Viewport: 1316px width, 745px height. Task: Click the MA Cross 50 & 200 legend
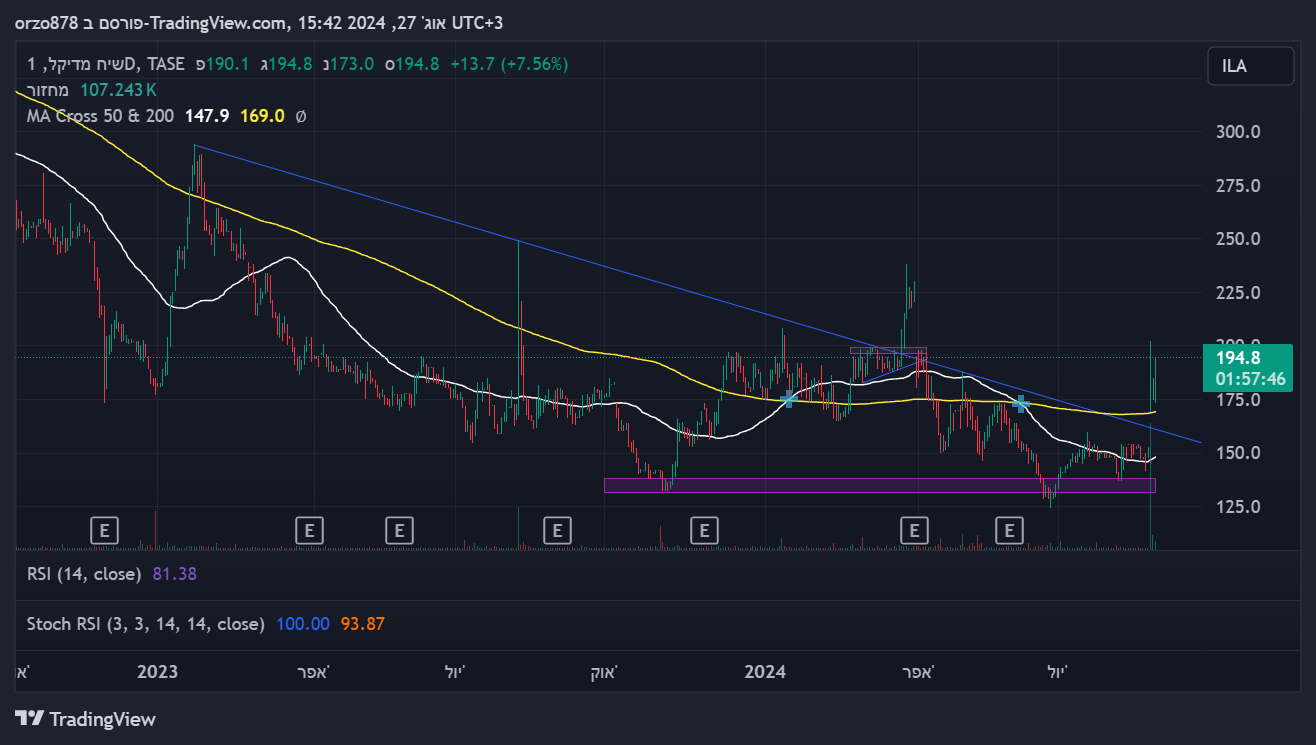pyautogui.click(x=100, y=116)
